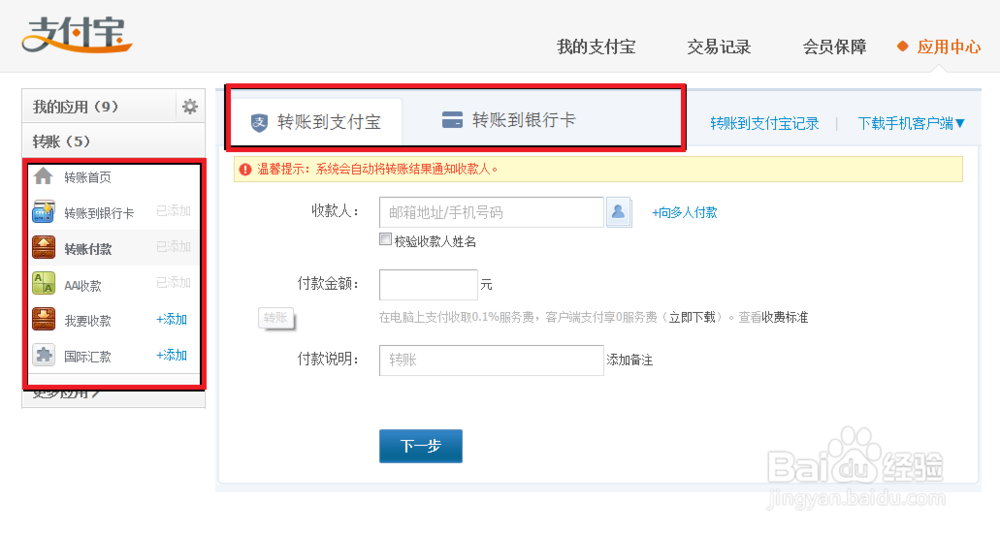1000x533 pixels.
Task: Click the orange dot beside 应用中心
Action: coord(902,46)
